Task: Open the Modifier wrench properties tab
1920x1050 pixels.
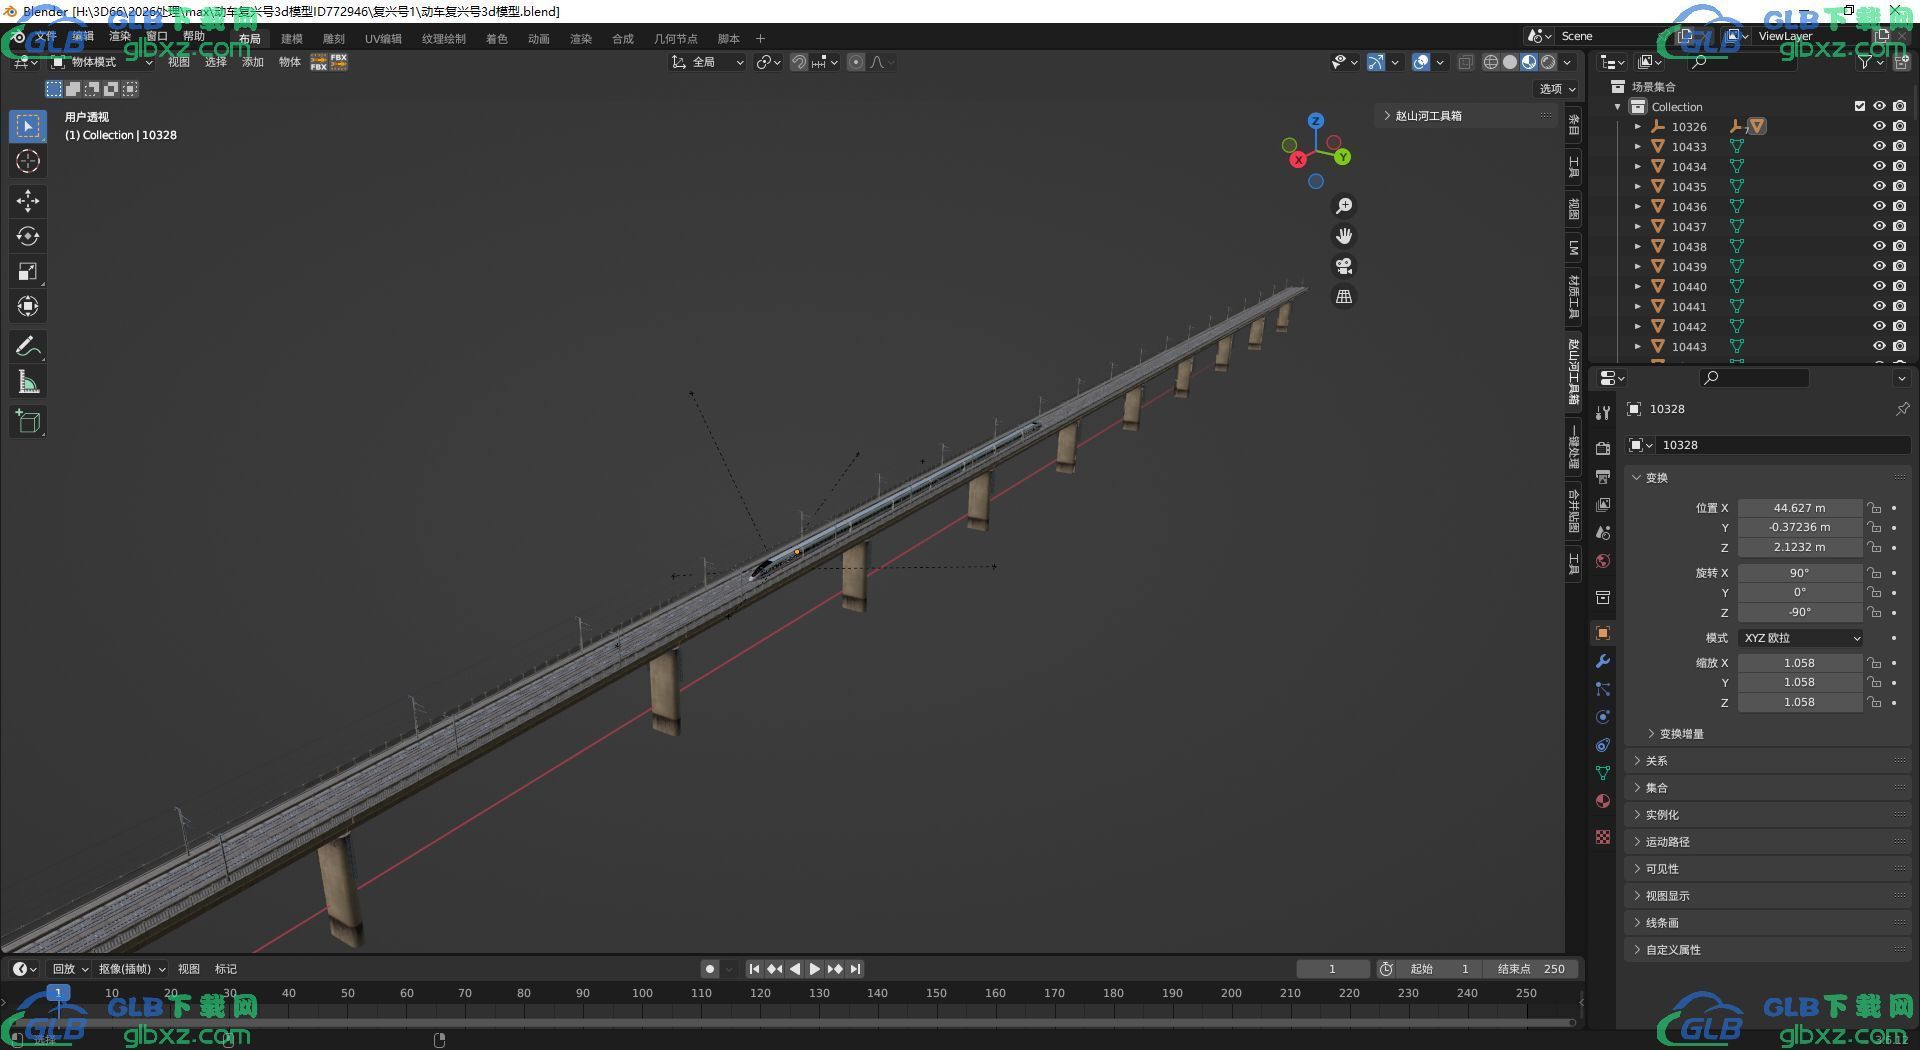Action: point(1603,661)
